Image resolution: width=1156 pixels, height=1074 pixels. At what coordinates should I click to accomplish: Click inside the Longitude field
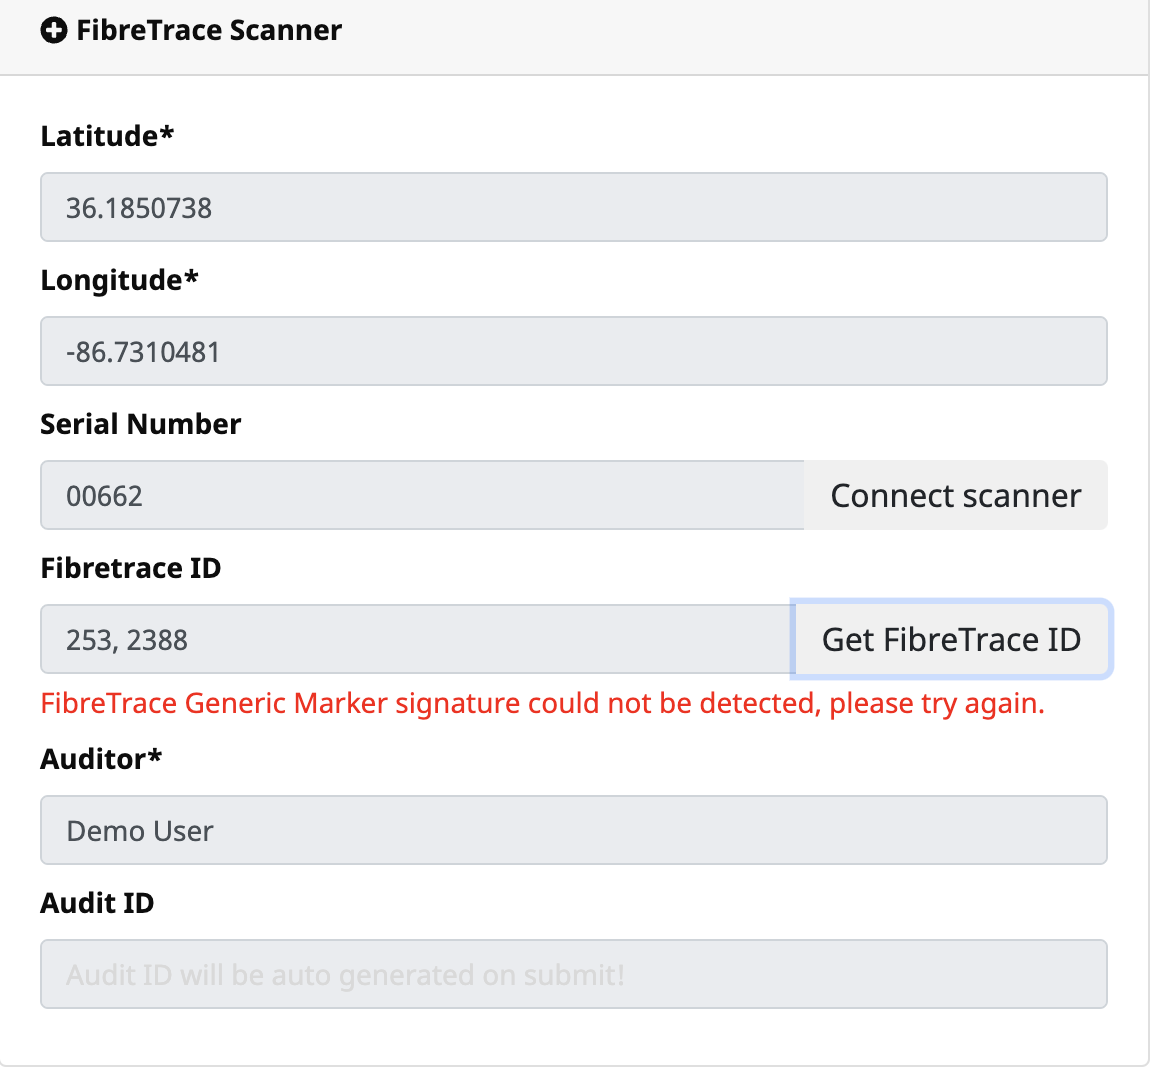click(x=573, y=351)
